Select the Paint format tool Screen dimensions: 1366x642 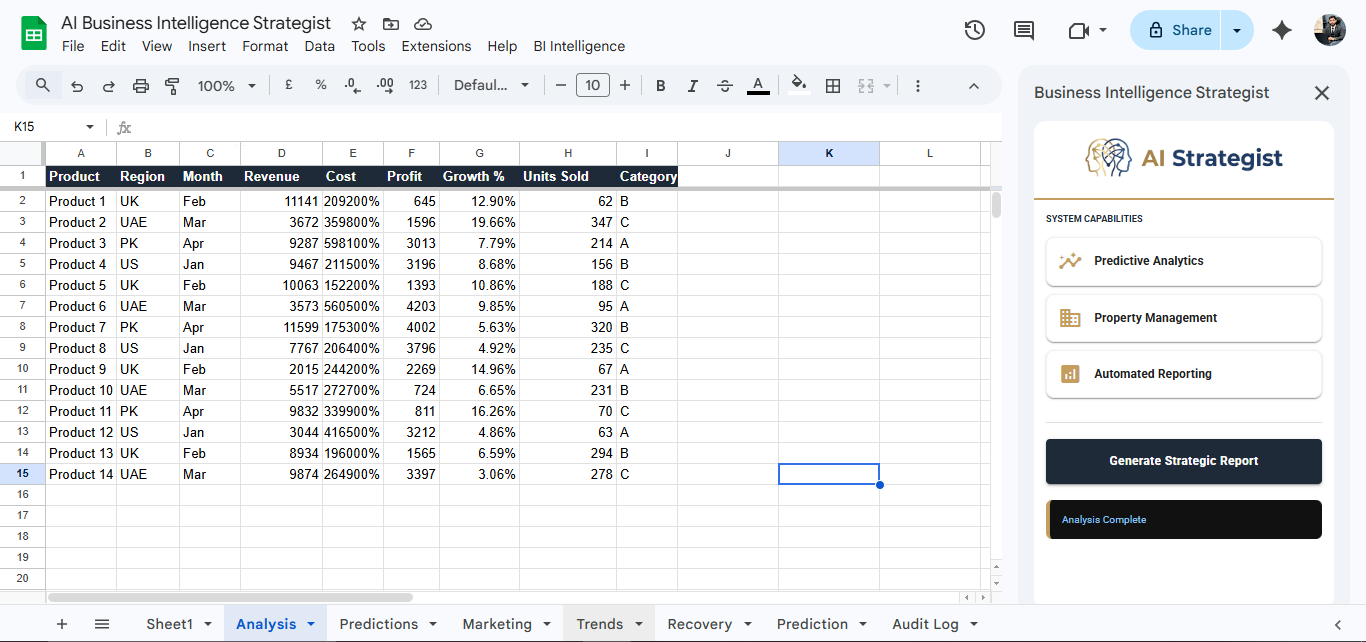coord(172,85)
